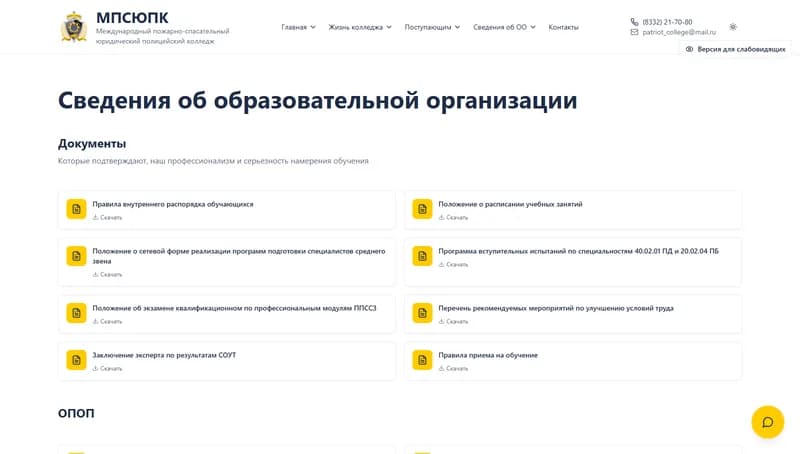Click the Сведения об образовательной организации heading
The width and height of the screenshot is (800, 454).
(x=317, y=100)
